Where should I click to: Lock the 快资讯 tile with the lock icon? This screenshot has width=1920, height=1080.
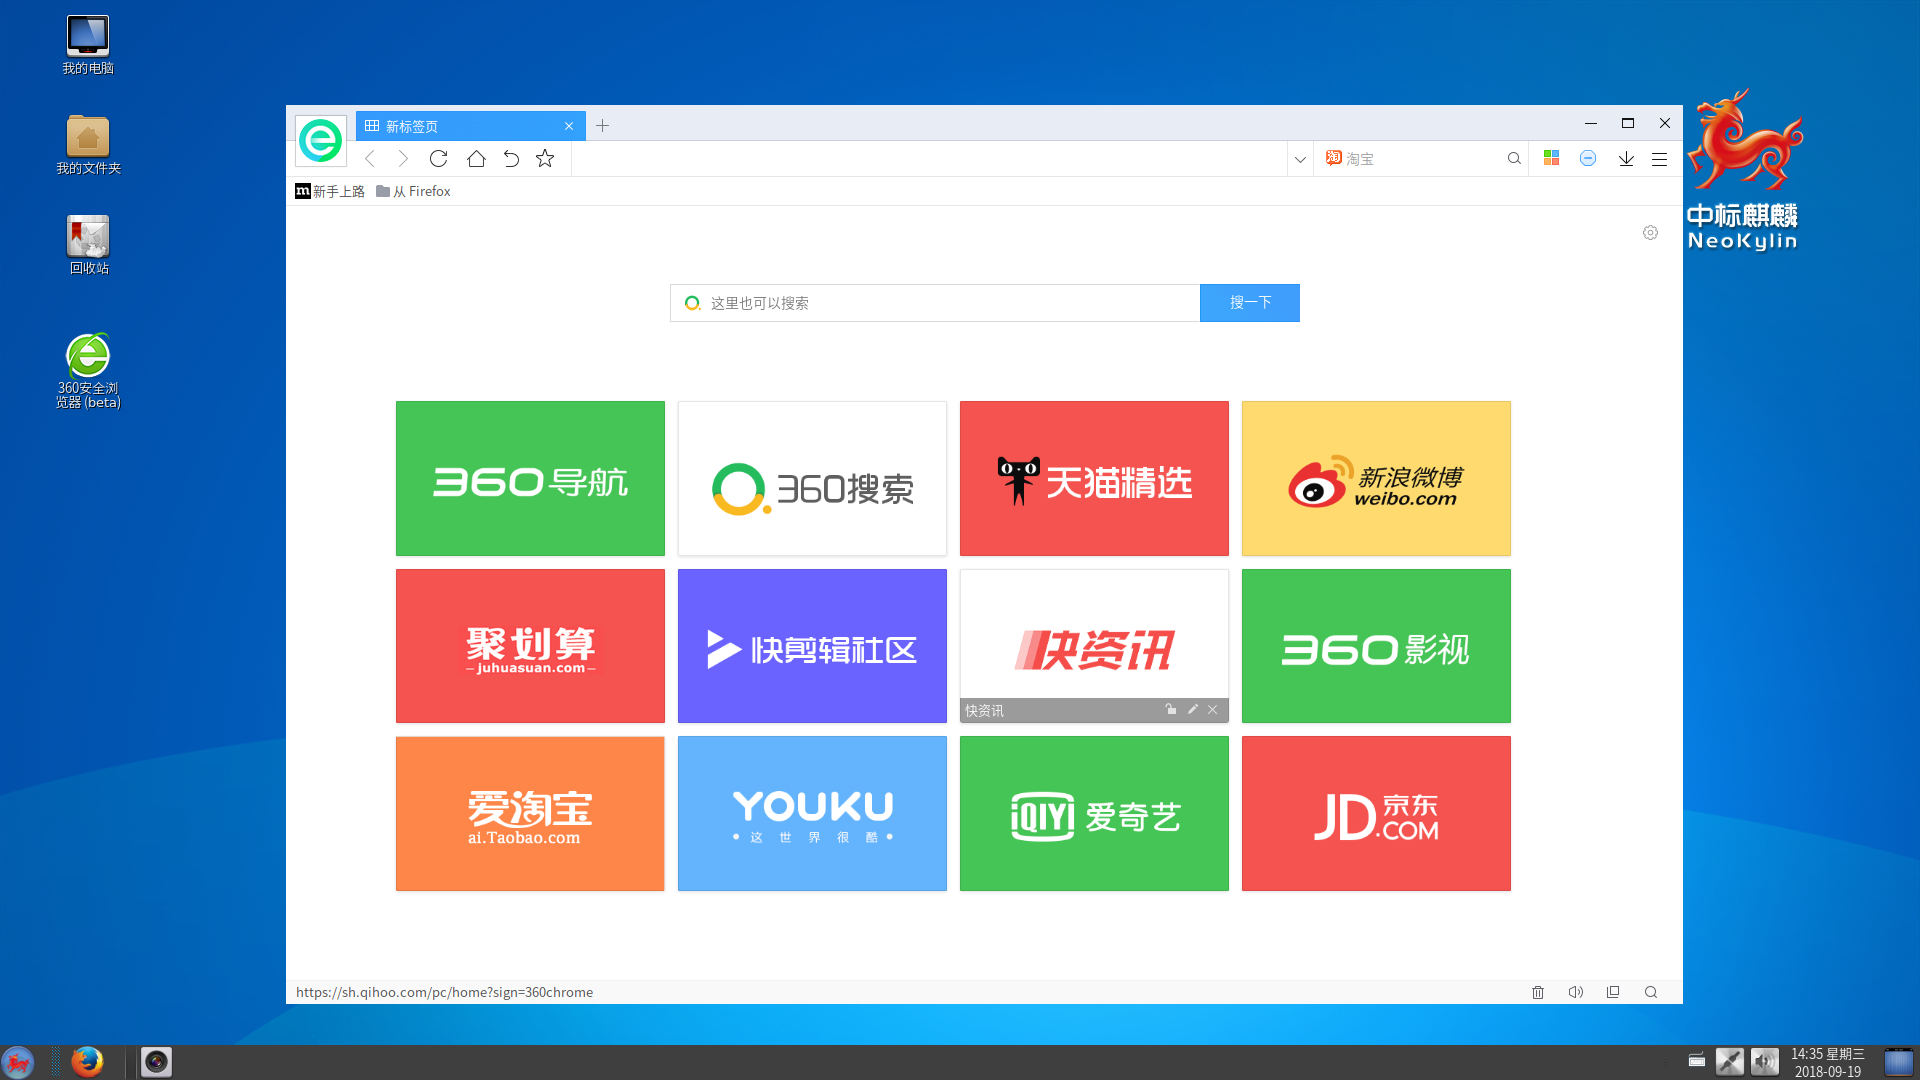click(x=1170, y=710)
